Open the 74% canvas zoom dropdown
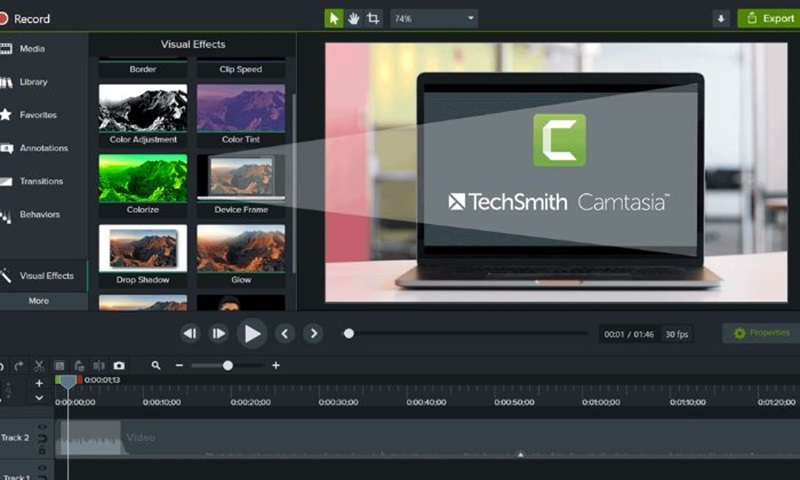Screen dimensions: 800x480 434,18
